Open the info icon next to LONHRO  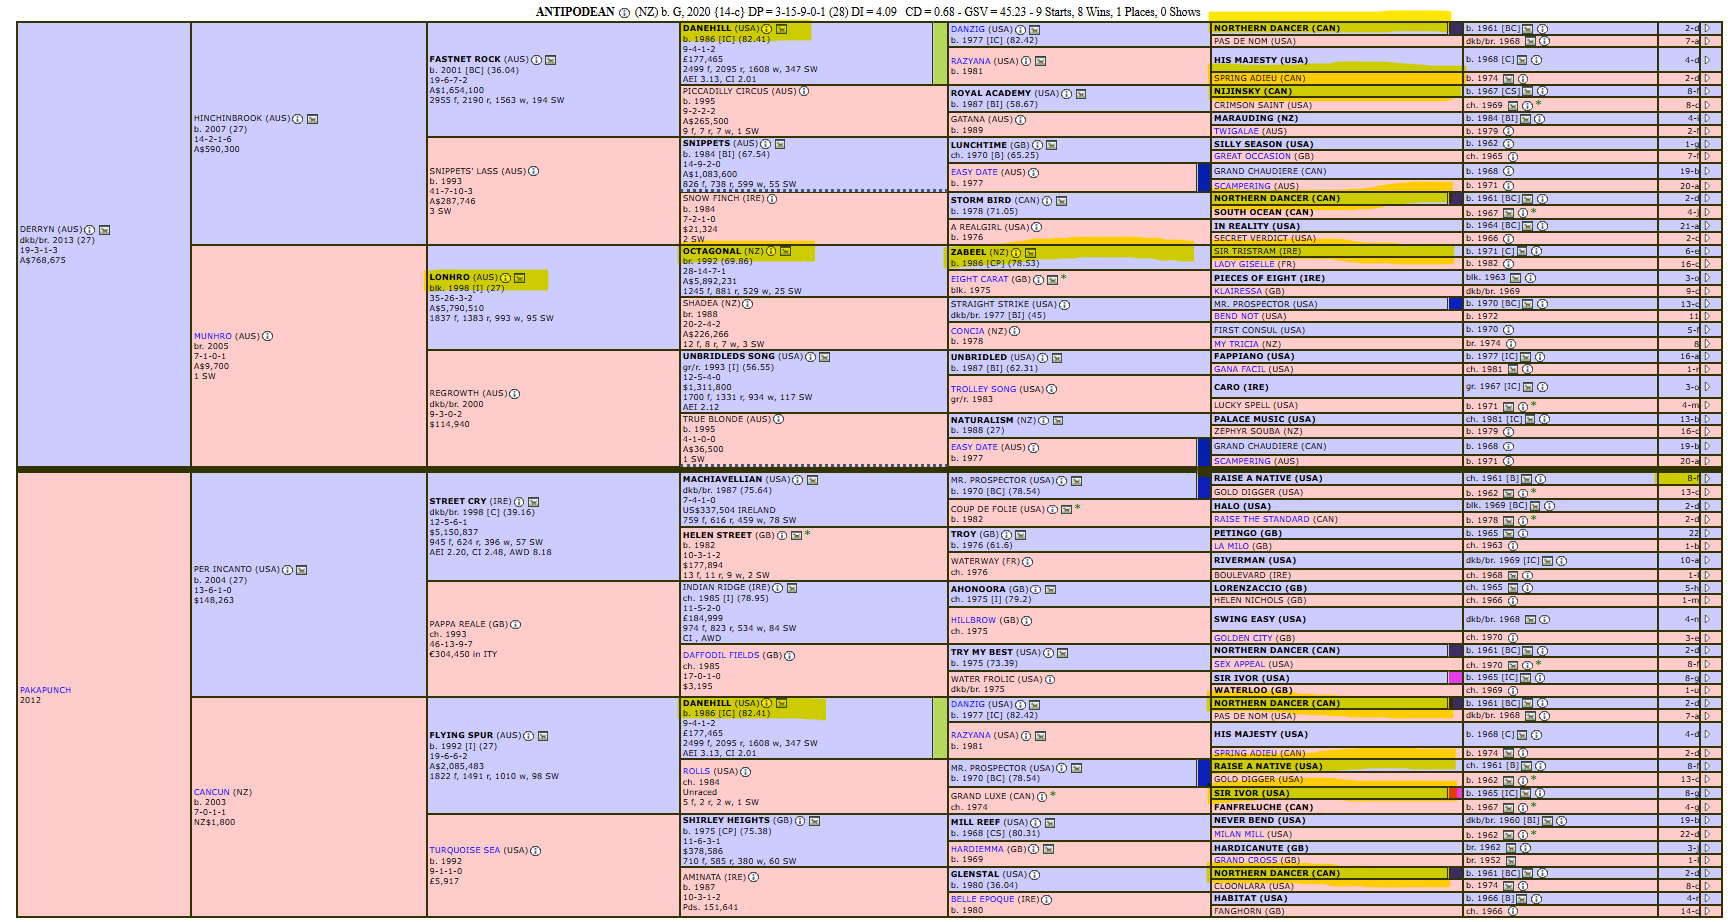tap(505, 278)
